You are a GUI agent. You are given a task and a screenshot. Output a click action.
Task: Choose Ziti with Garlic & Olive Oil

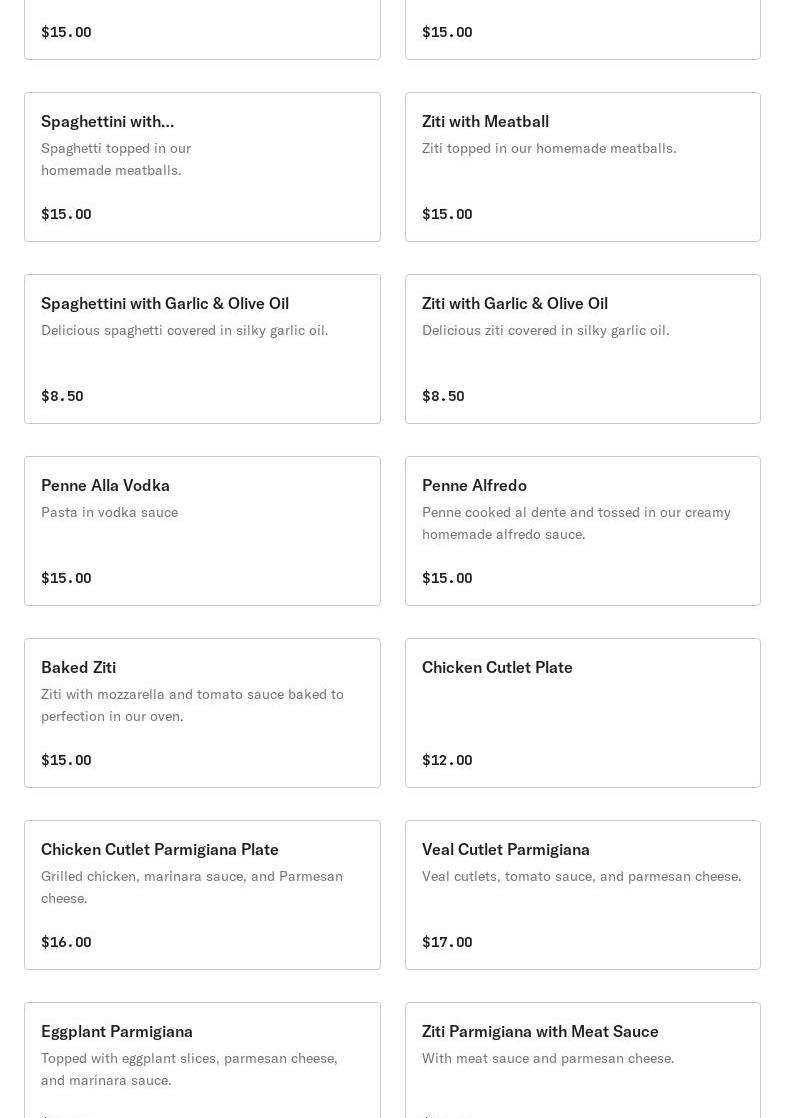[x=582, y=349]
